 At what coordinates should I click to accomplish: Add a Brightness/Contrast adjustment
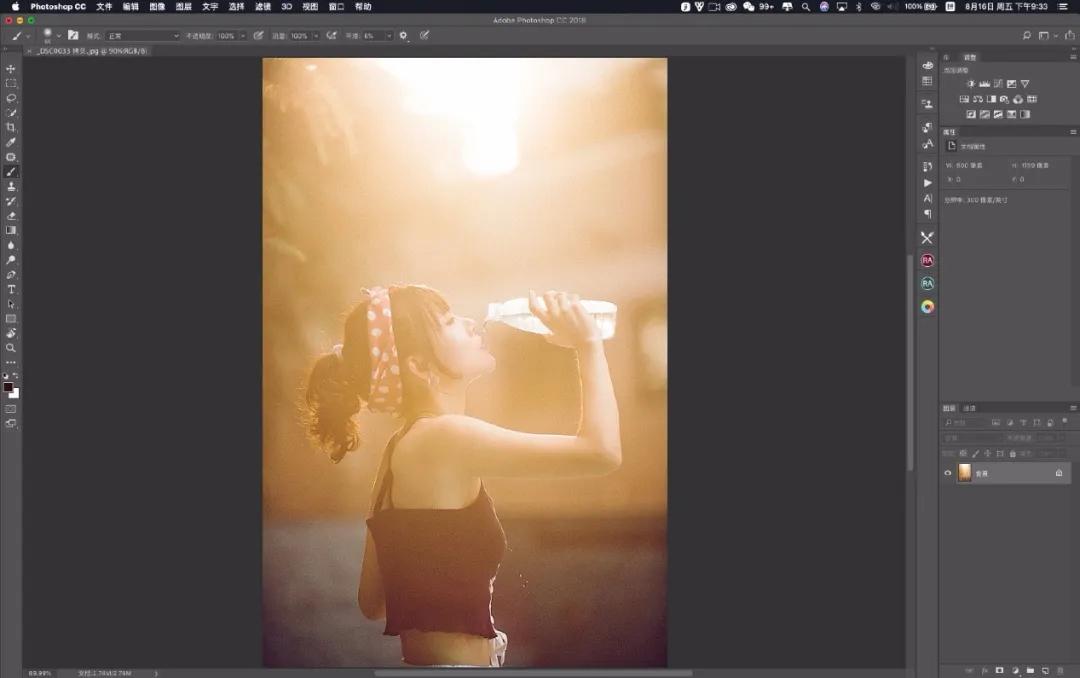tap(970, 84)
